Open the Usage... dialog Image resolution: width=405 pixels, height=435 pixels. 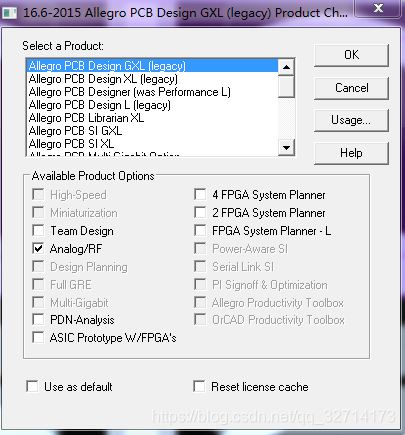click(x=351, y=120)
